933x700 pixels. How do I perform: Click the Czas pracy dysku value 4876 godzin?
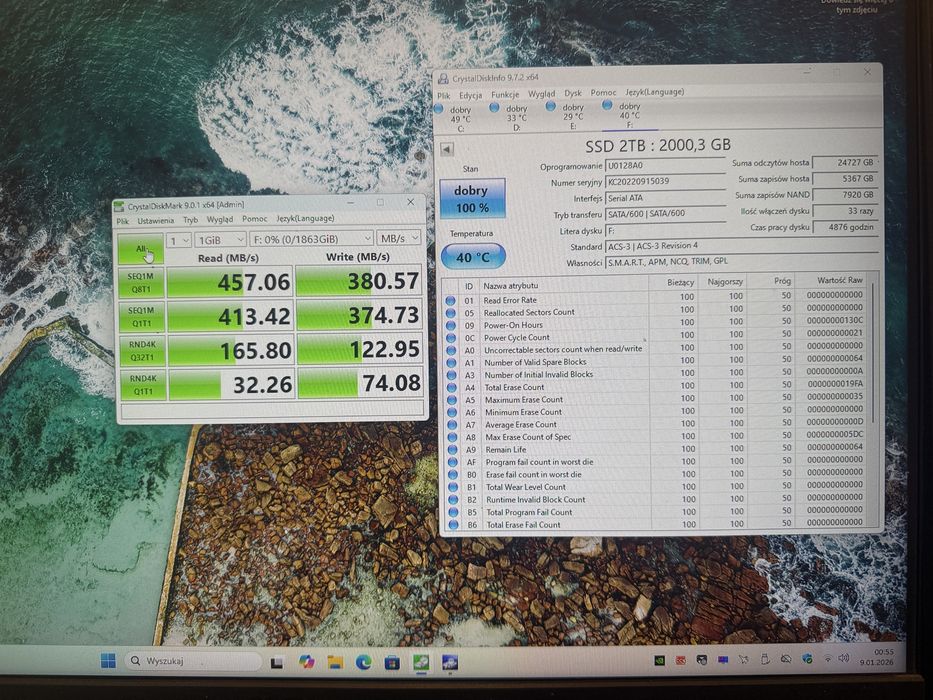click(845, 227)
